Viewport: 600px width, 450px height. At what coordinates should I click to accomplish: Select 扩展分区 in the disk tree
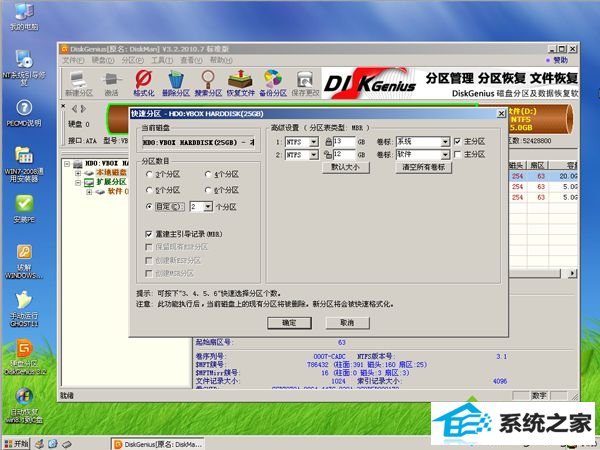[x=111, y=182]
